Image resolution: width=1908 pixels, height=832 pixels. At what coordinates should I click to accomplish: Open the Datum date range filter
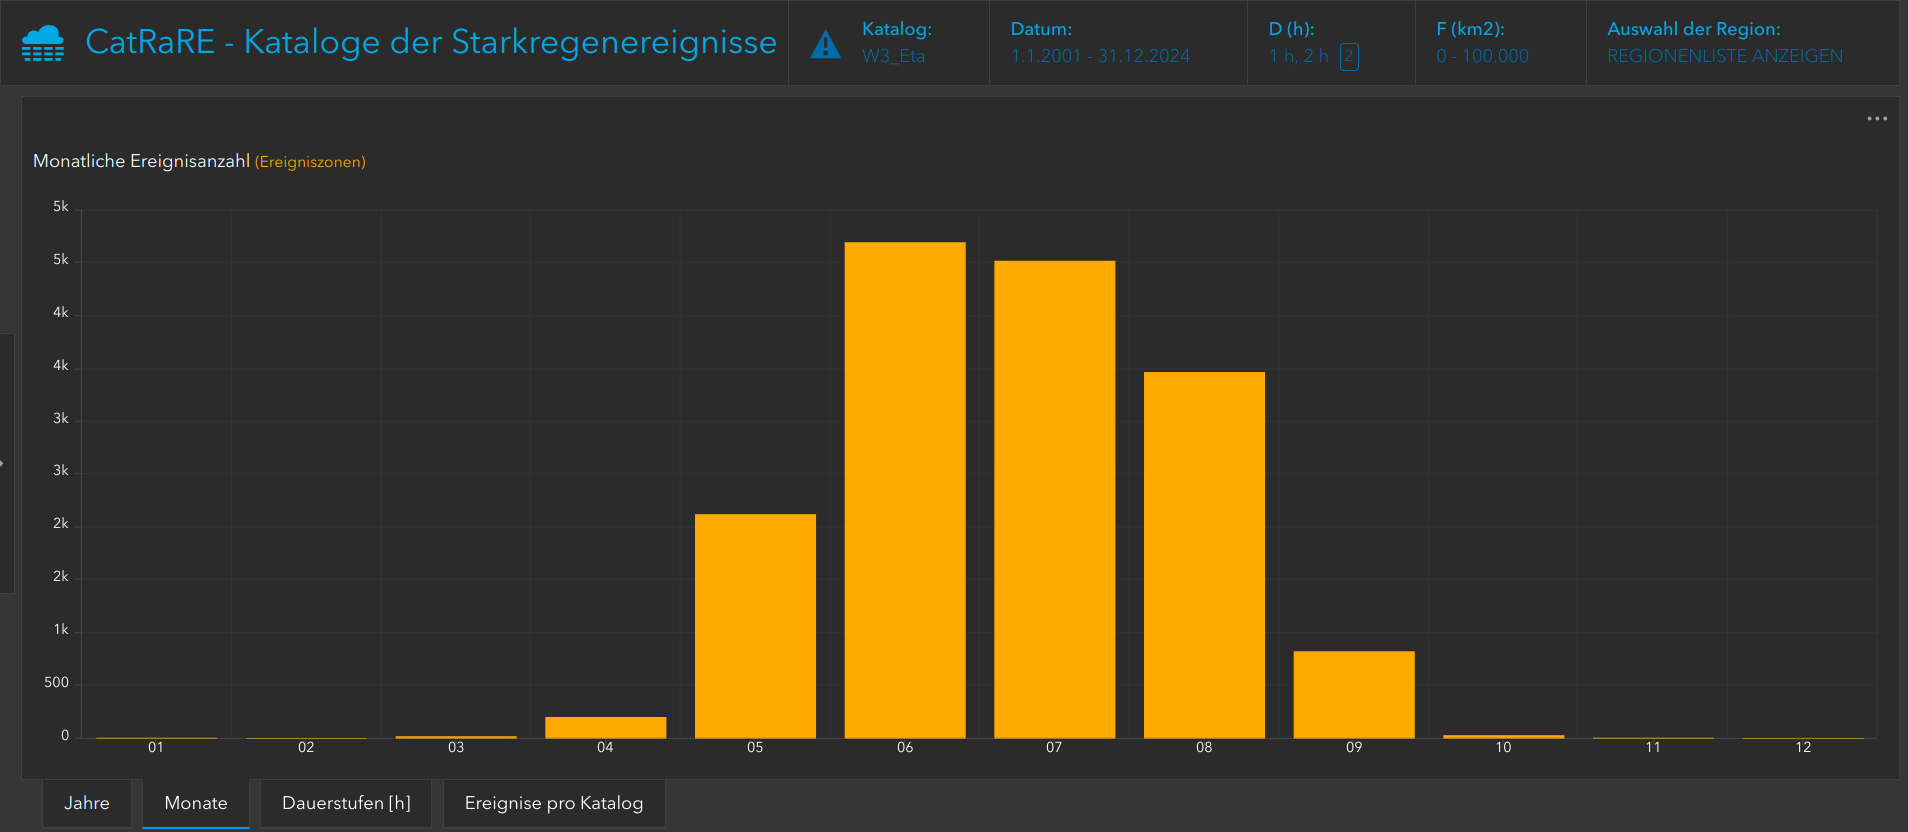1100,56
